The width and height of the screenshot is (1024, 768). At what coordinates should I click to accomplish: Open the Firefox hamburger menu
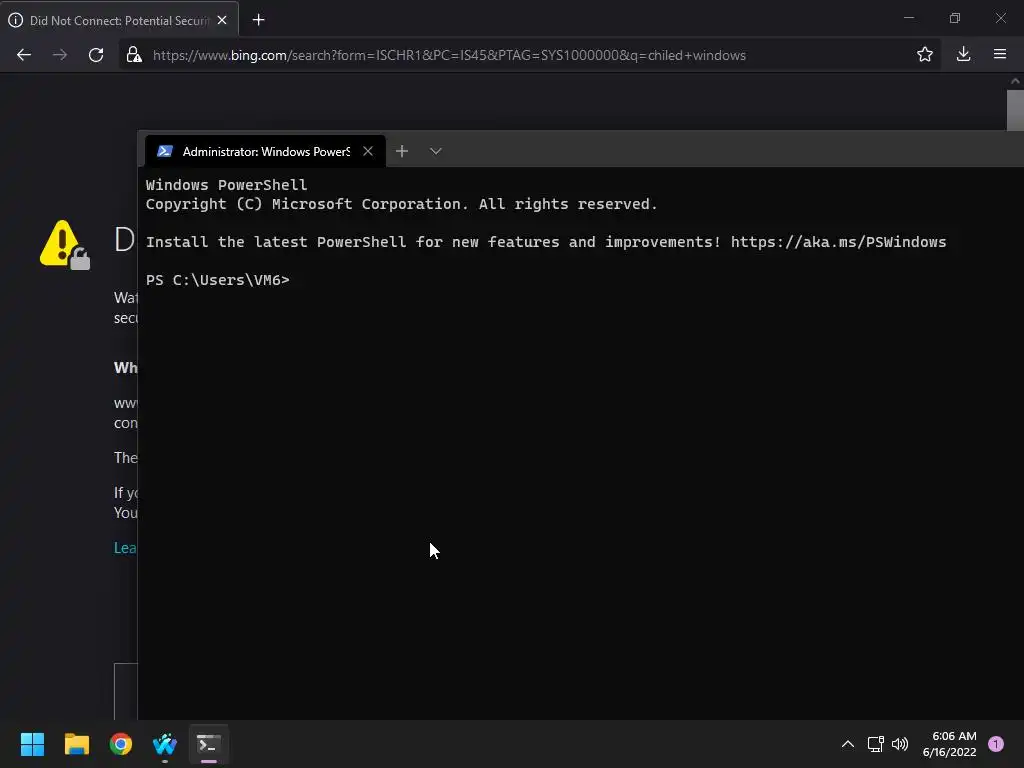click(1000, 54)
